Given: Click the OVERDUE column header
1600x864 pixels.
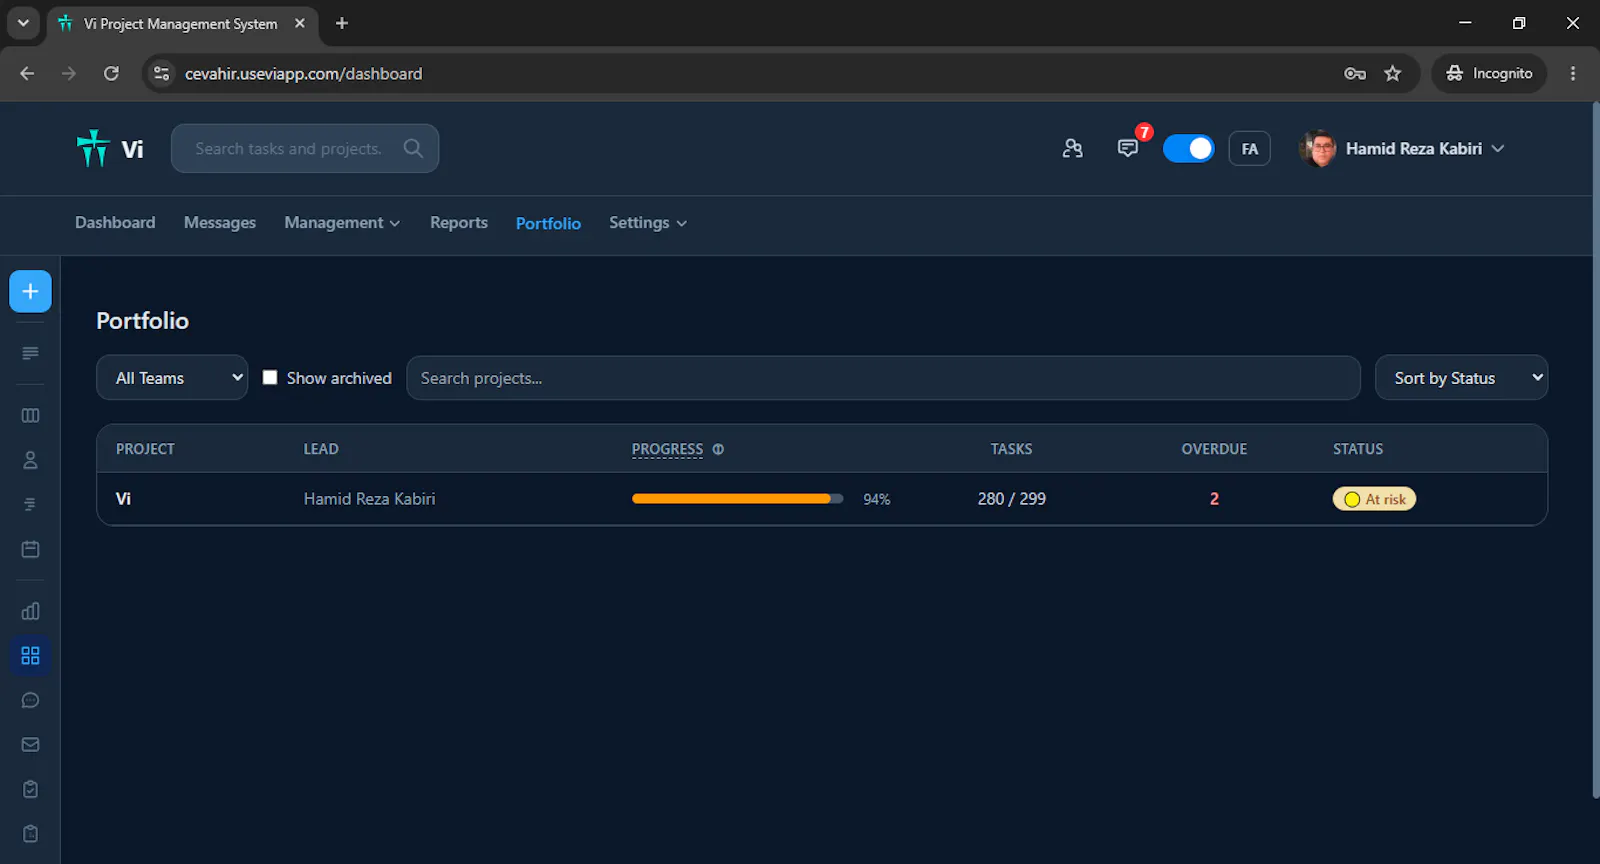Looking at the screenshot, I should (x=1214, y=449).
